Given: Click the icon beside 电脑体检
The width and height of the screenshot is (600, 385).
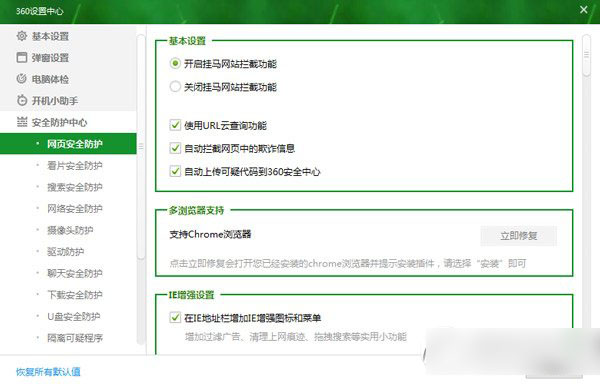Looking at the screenshot, I should 22,79.
